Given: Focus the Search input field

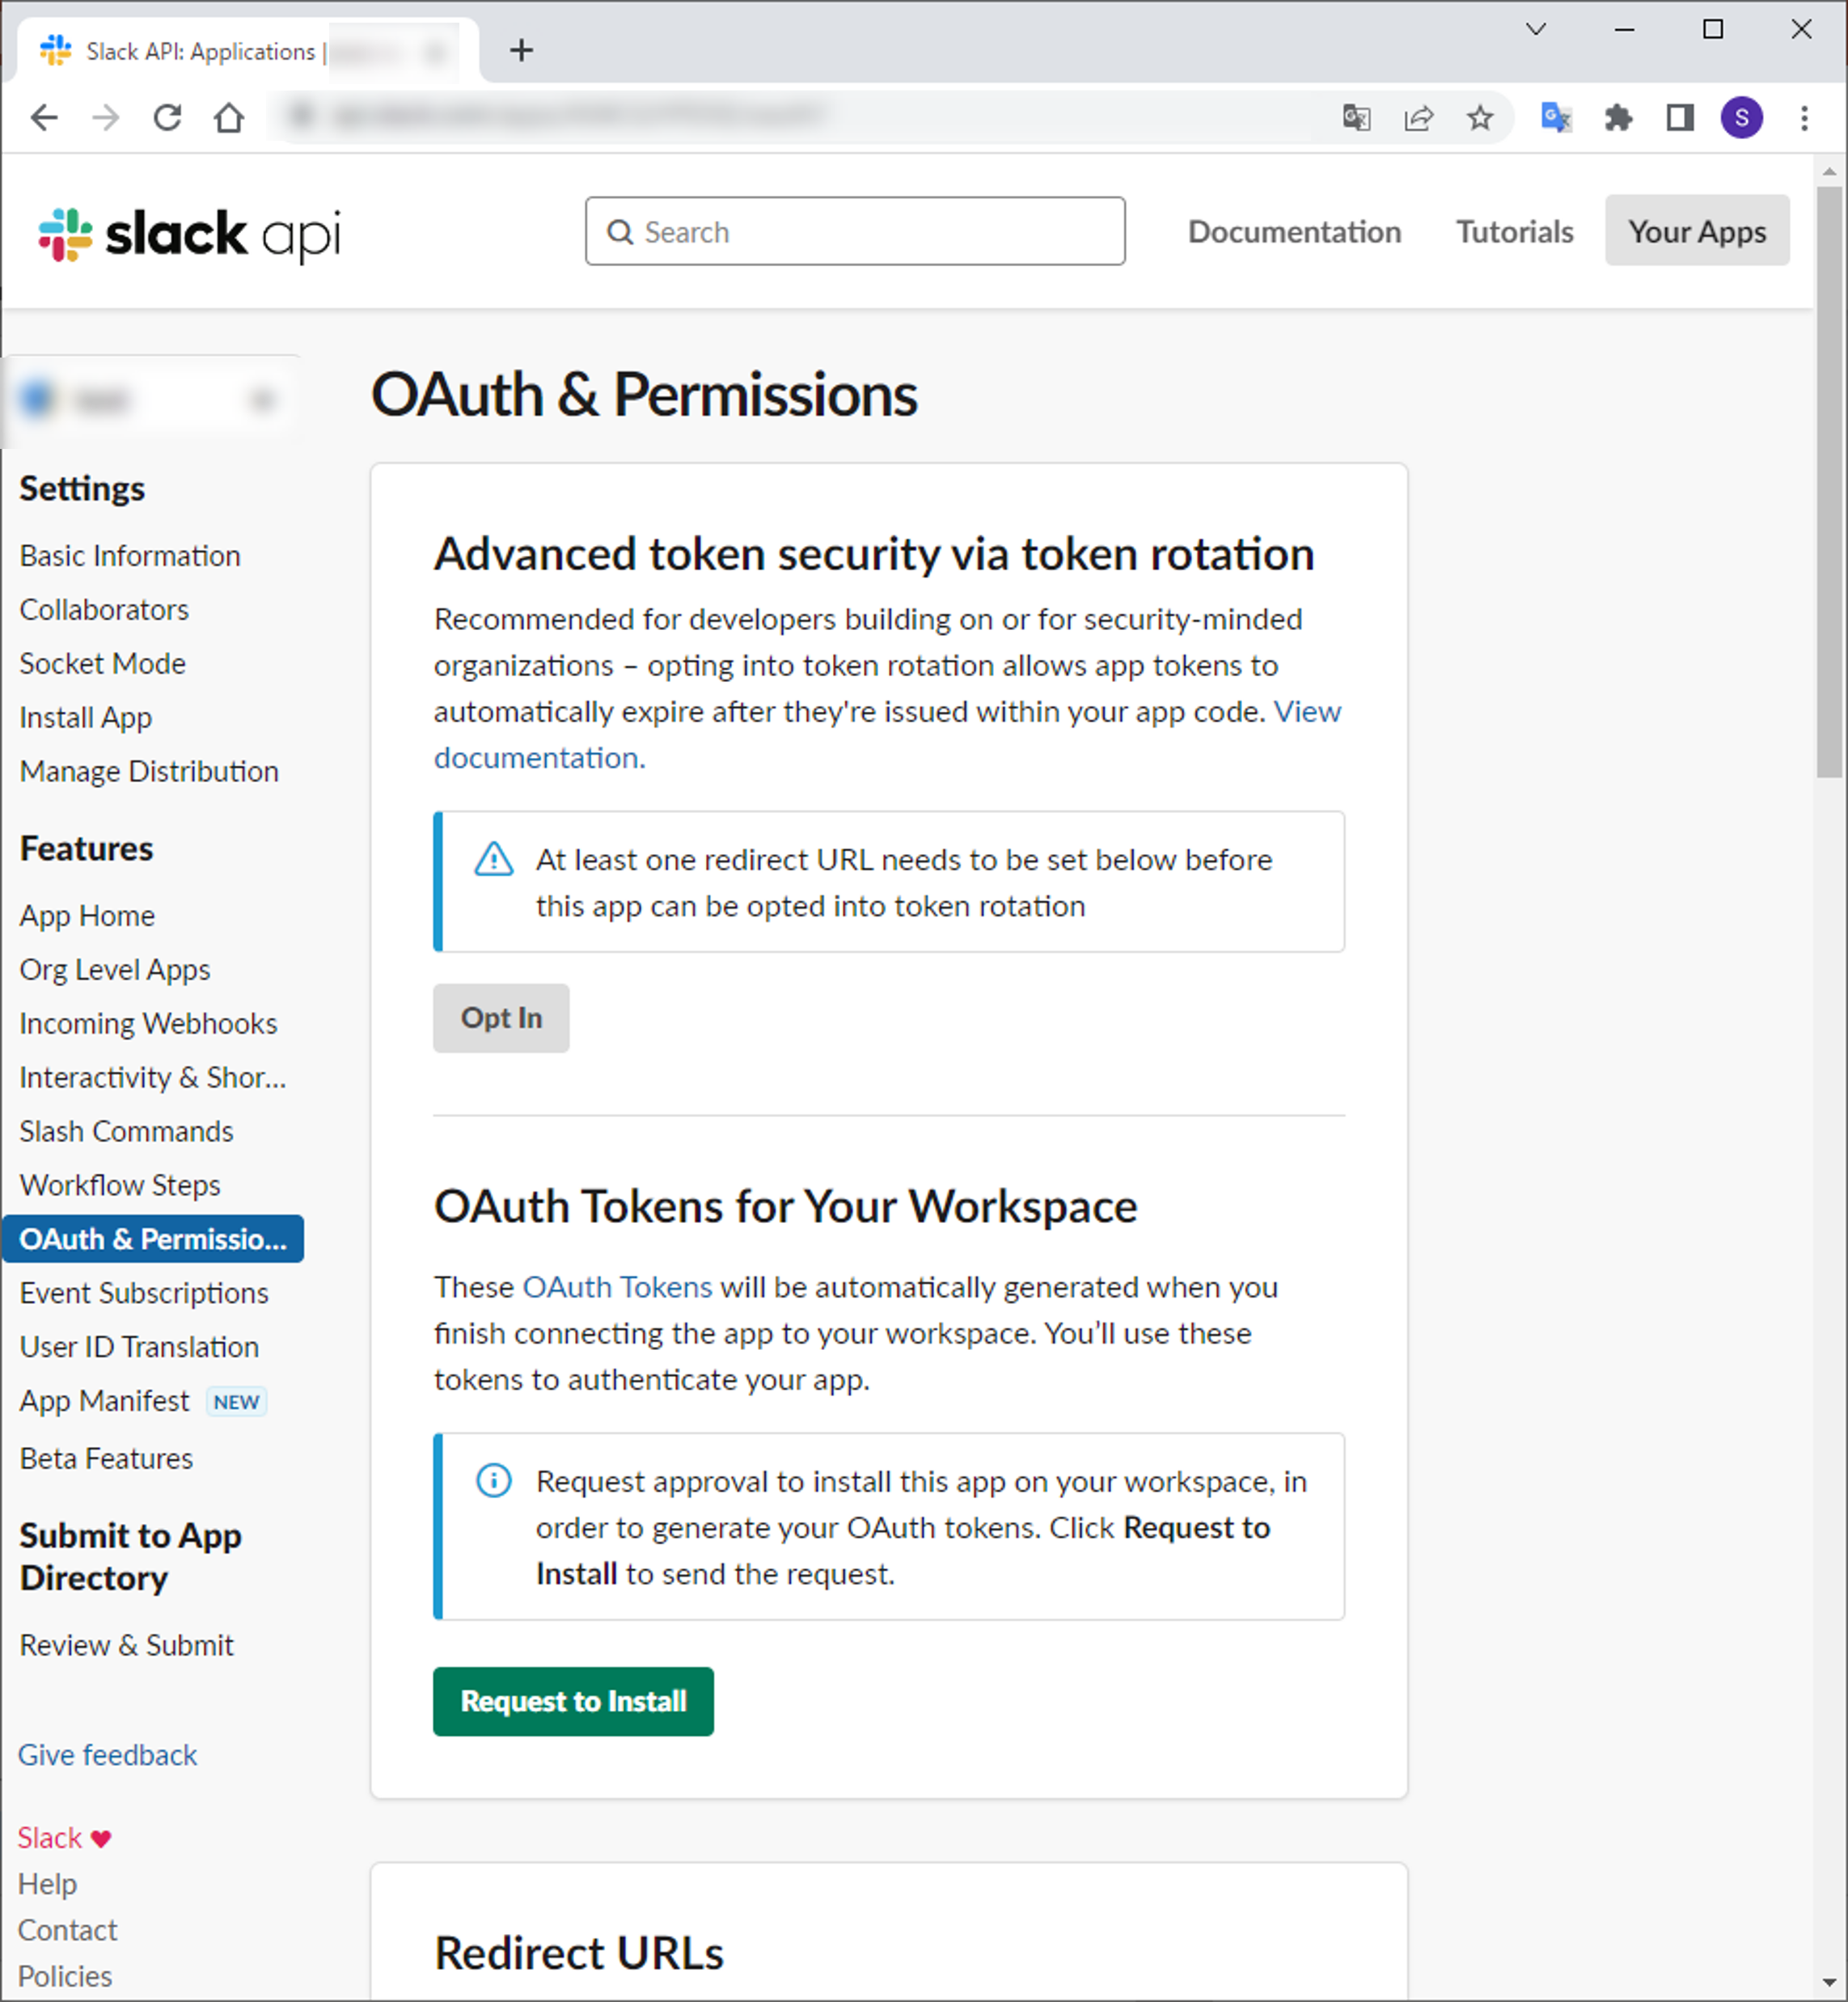Looking at the screenshot, I should pos(855,231).
